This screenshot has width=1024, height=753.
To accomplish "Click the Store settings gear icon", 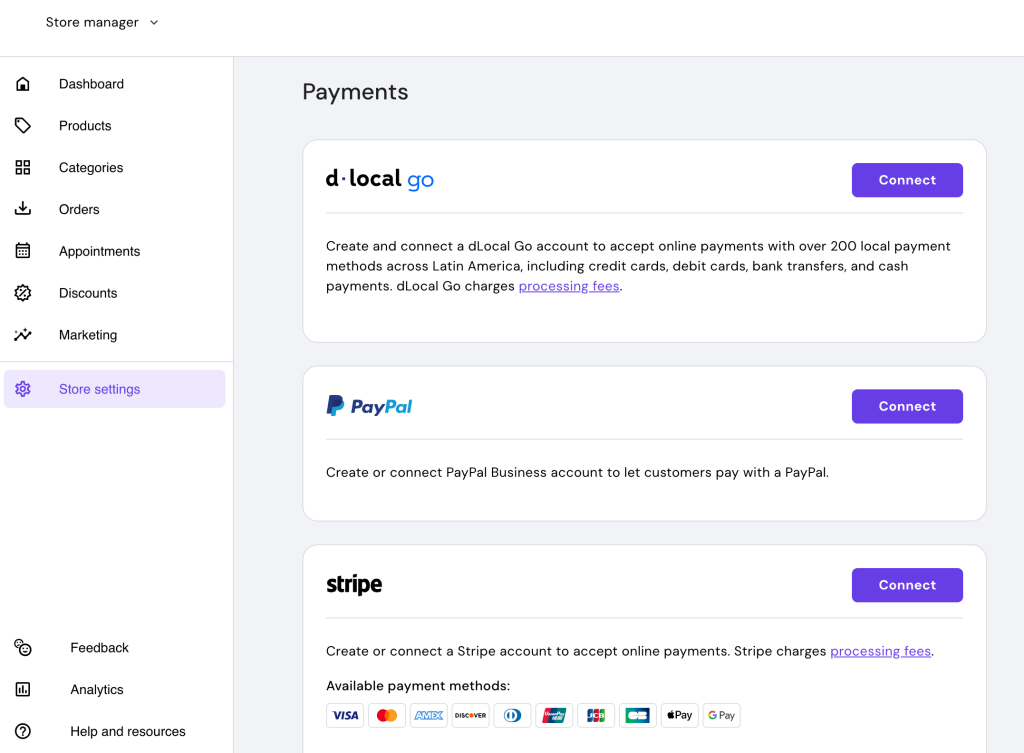I will (22, 388).
